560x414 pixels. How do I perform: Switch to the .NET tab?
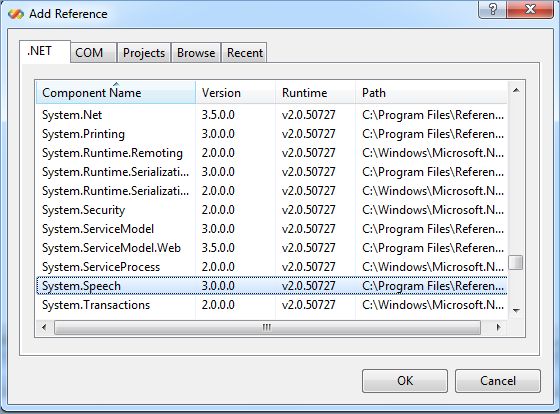click(45, 52)
